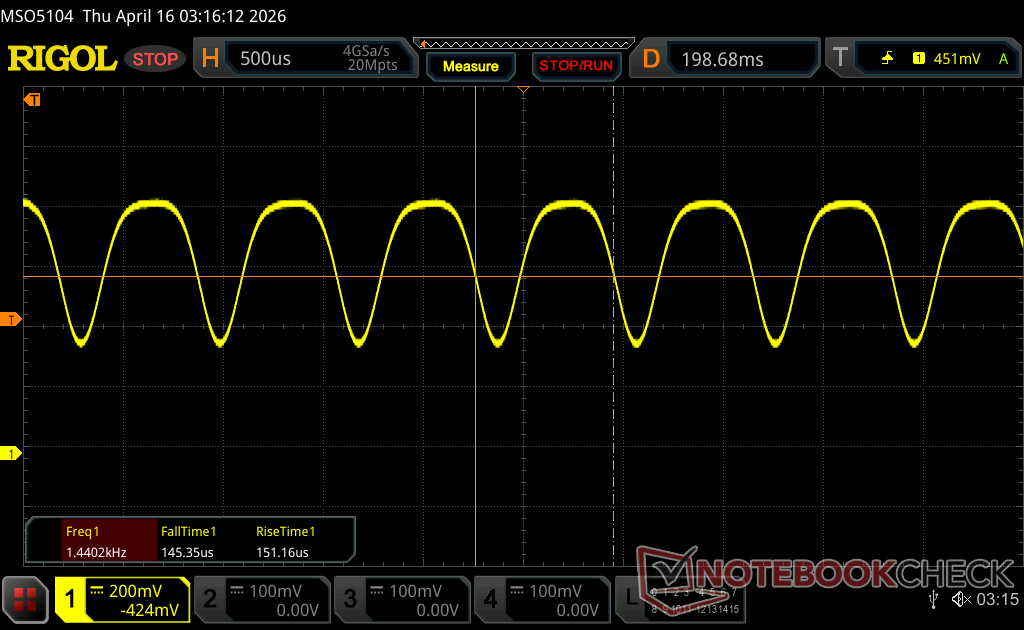Open the delay 198.68ms settings
Image resolution: width=1024 pixels, height=630 pixels.
pos(728,59)
